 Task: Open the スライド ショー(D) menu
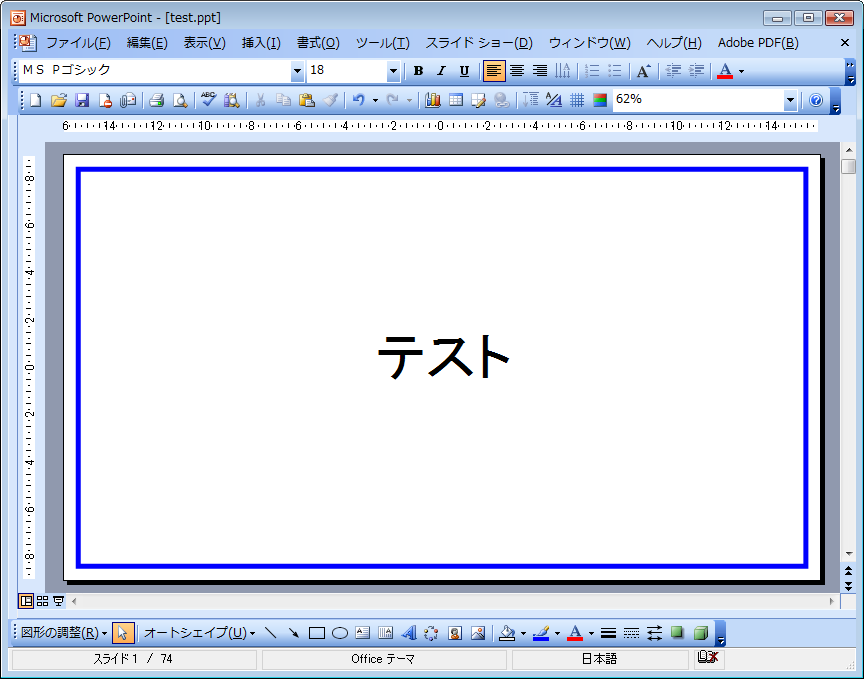(x=479, y=43)
